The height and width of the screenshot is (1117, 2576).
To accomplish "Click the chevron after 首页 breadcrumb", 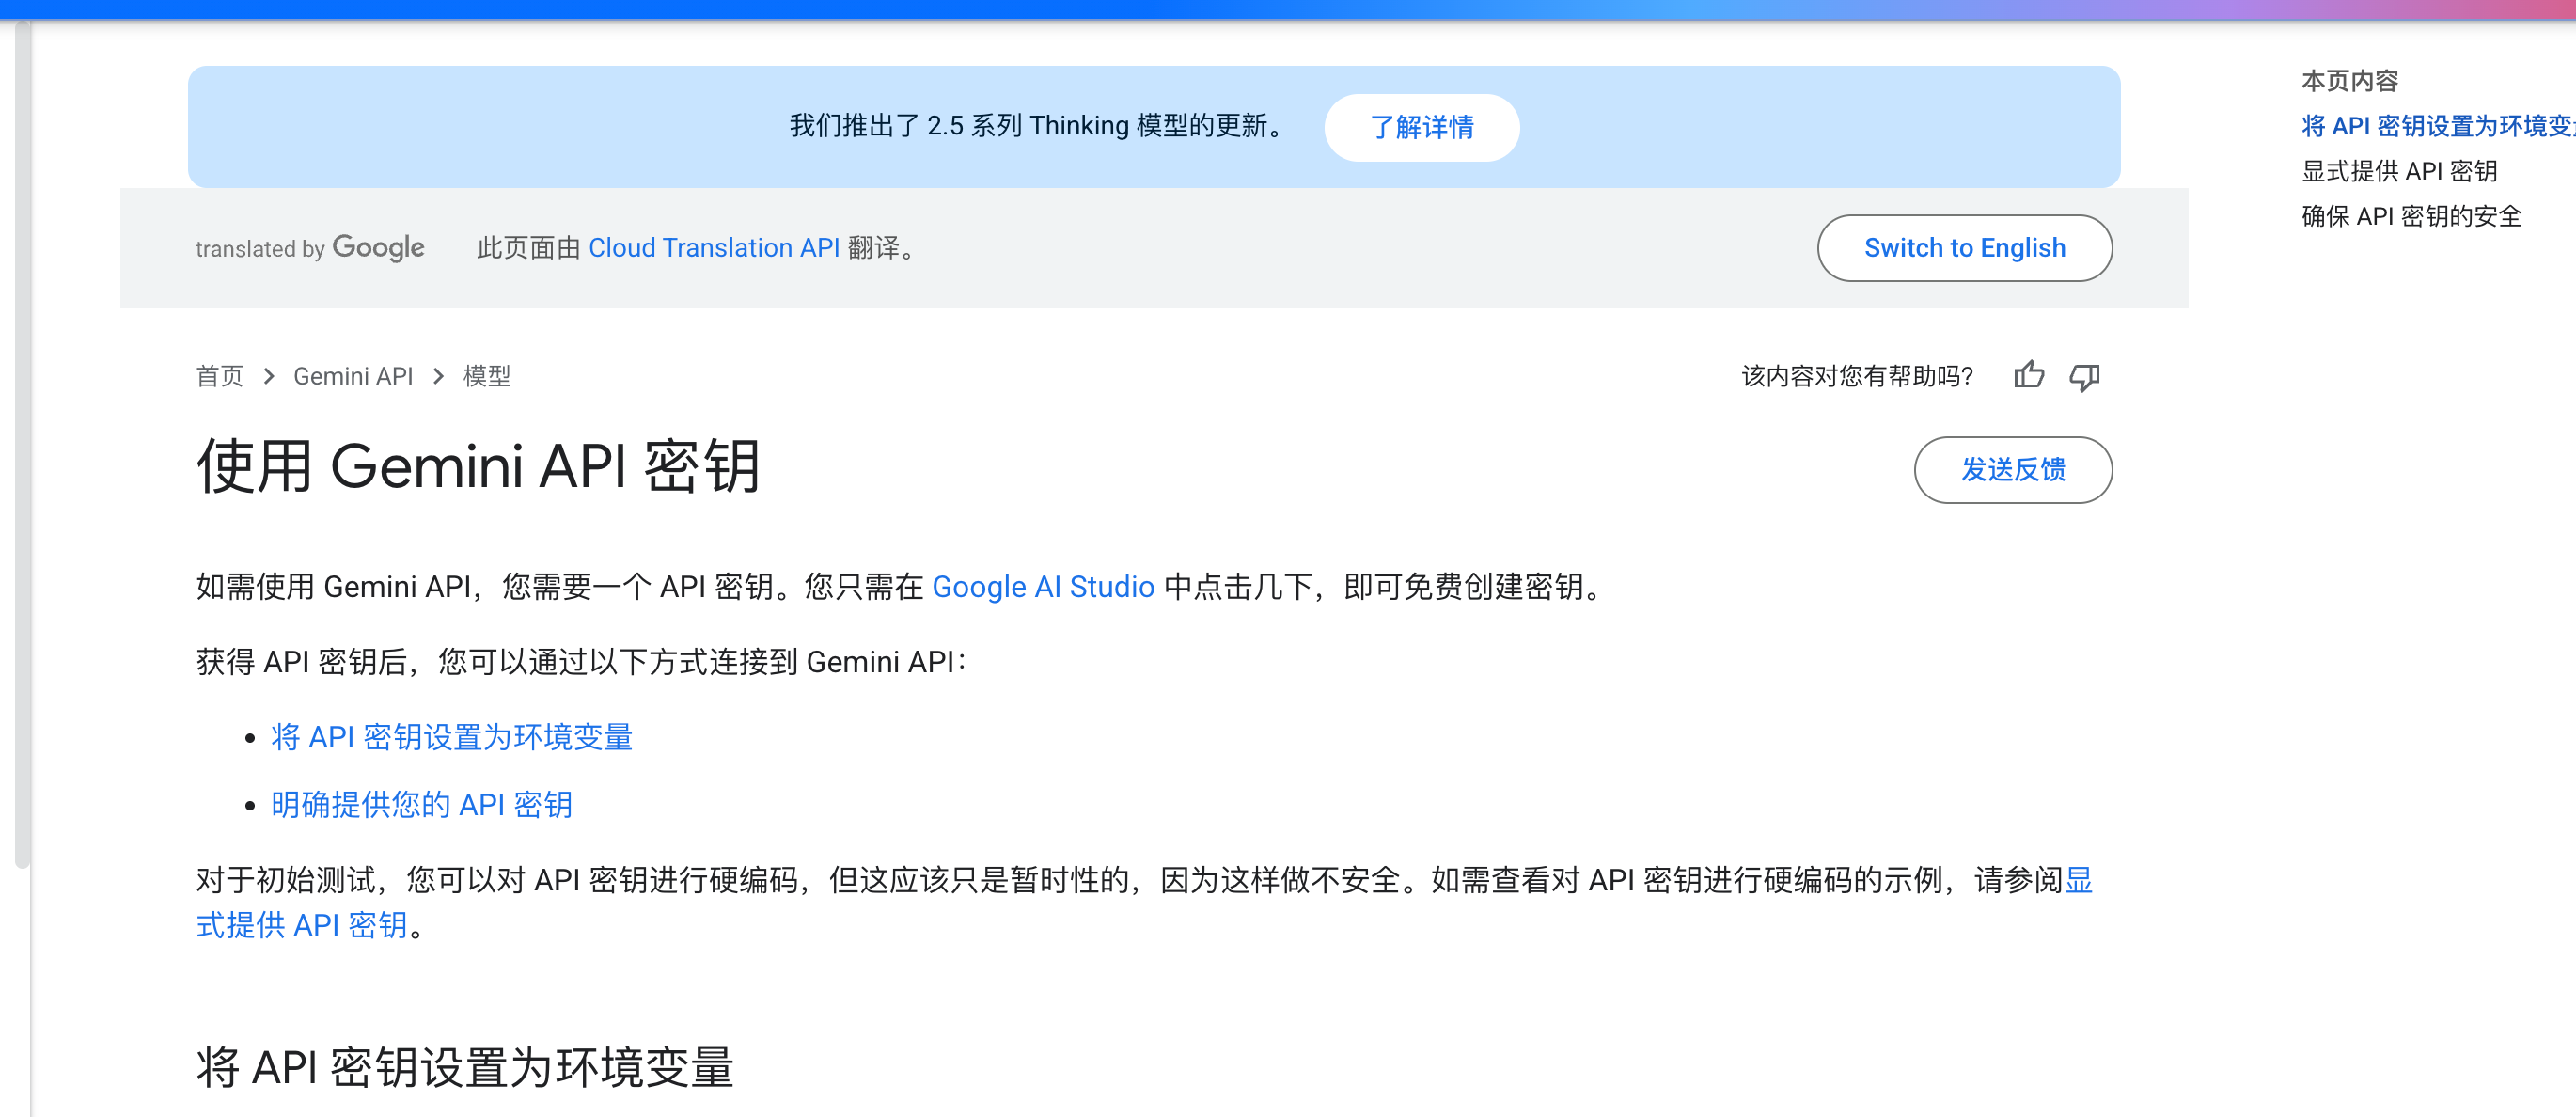I will point(268,376).
